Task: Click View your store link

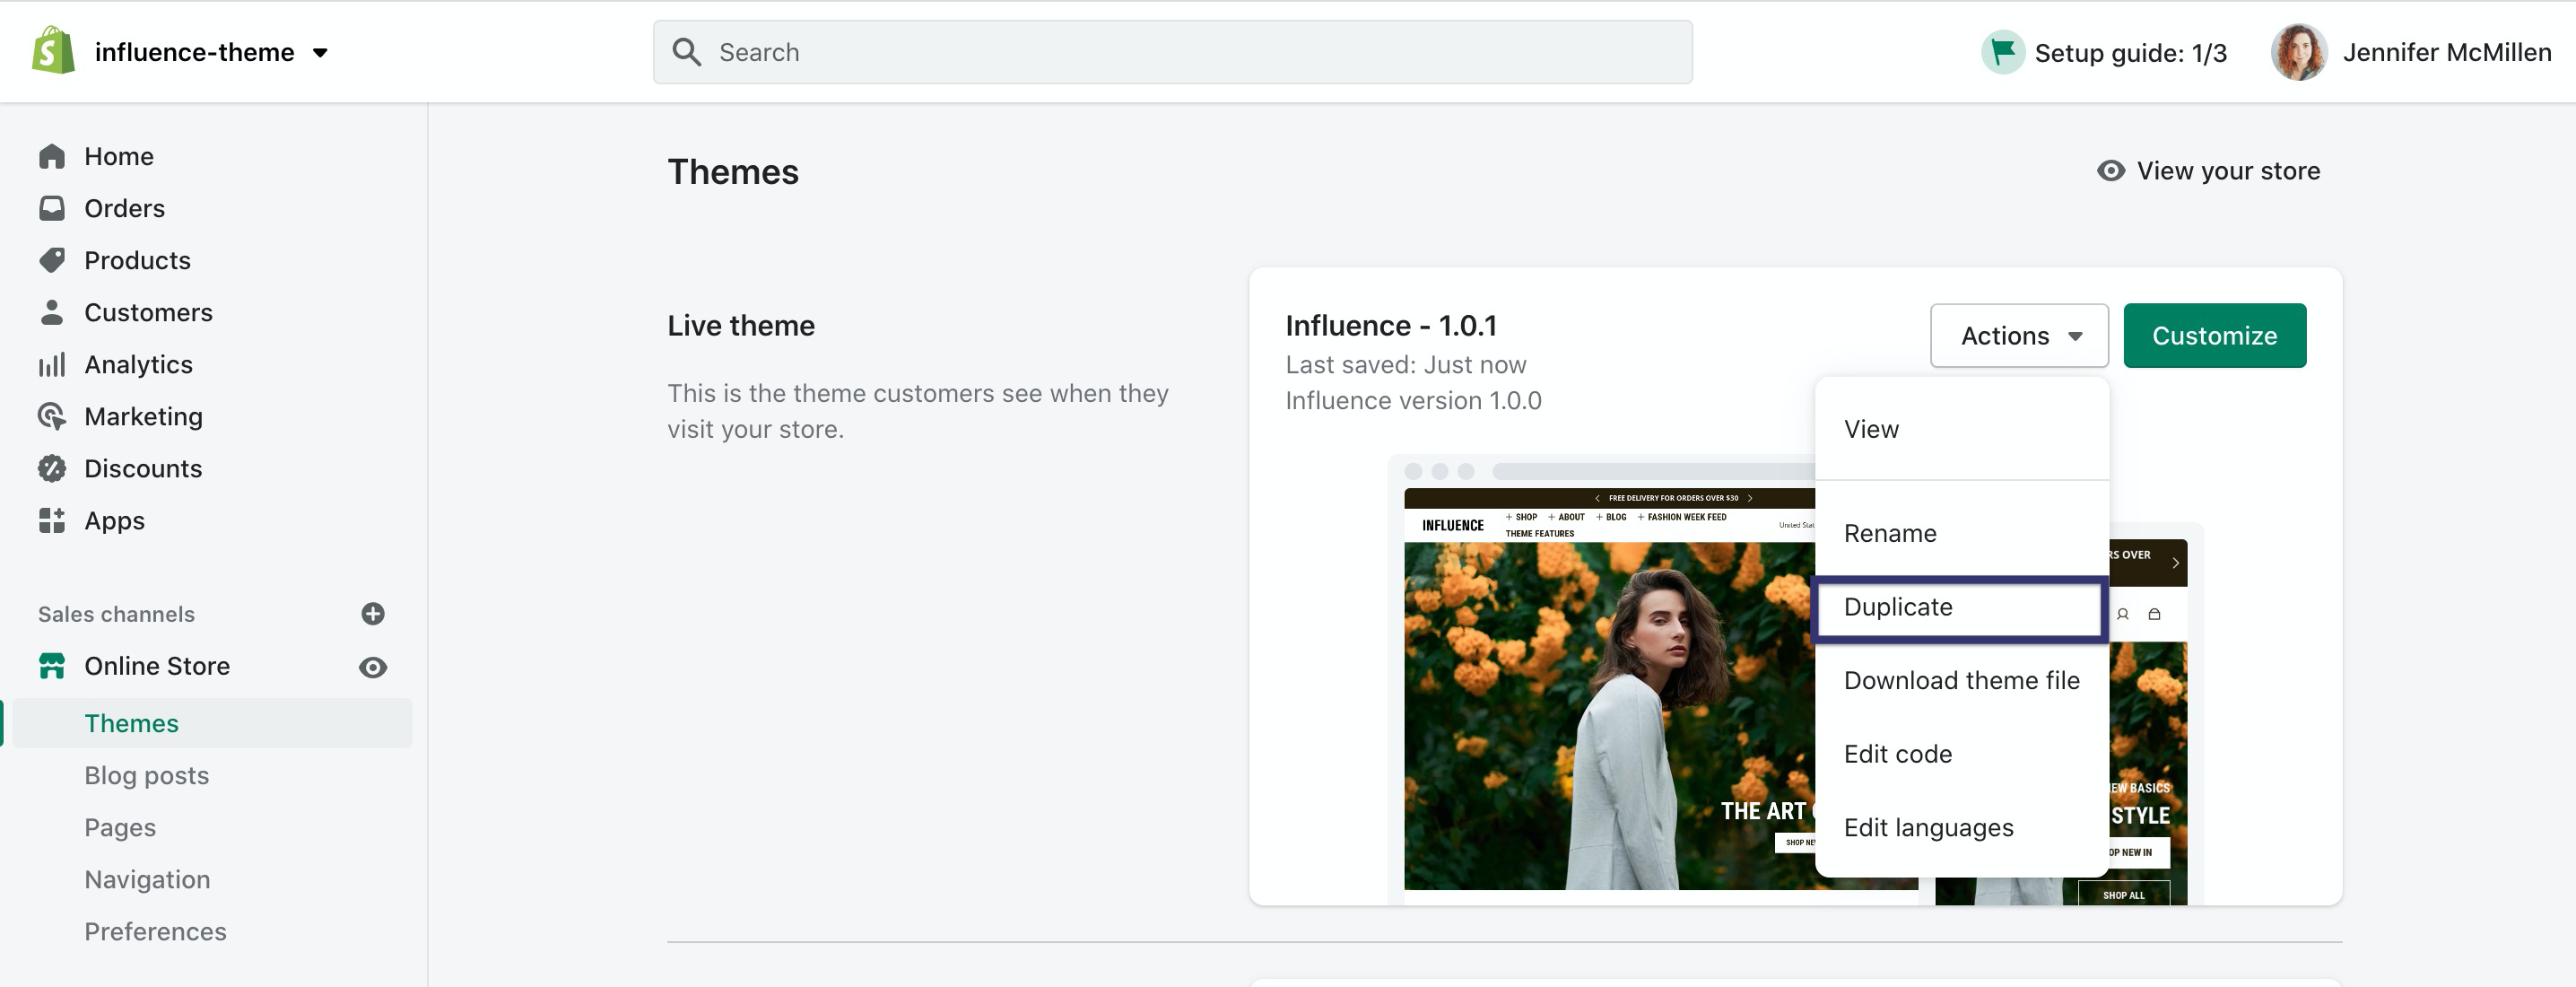Action: click(x=2228, y=171)
